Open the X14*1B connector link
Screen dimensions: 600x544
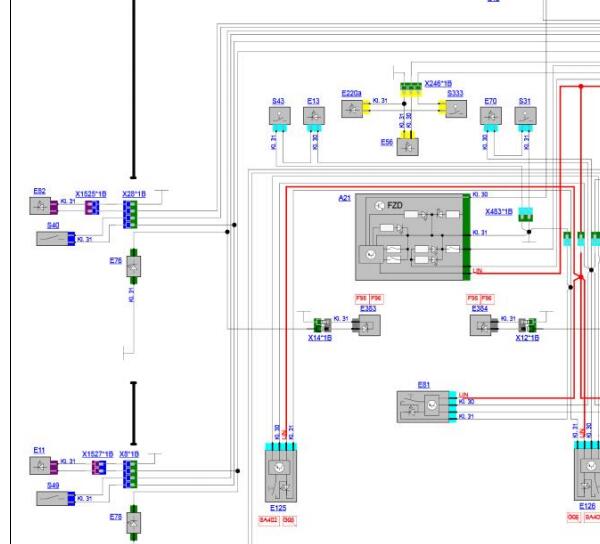[320, 338]
